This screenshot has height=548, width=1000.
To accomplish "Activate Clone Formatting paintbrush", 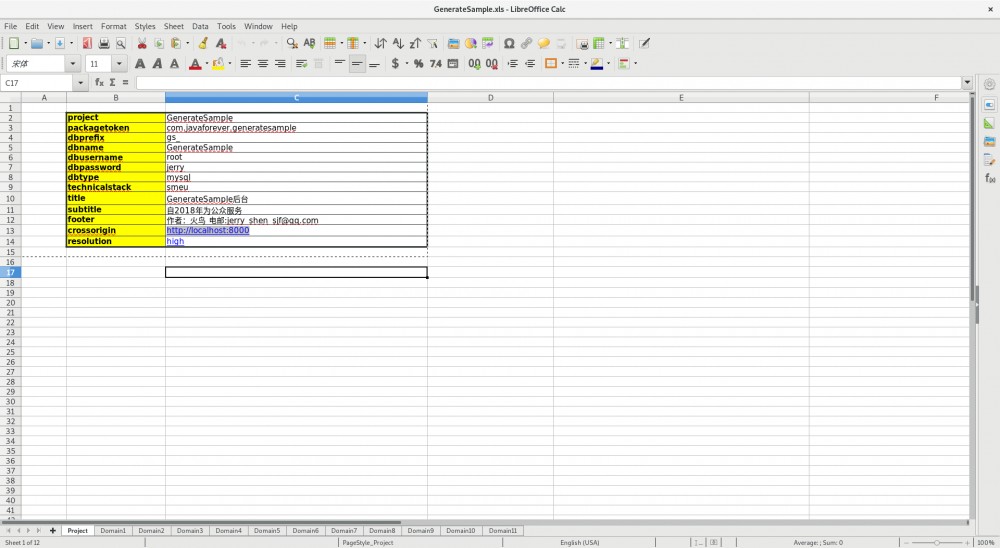I will tap(203, 43).
